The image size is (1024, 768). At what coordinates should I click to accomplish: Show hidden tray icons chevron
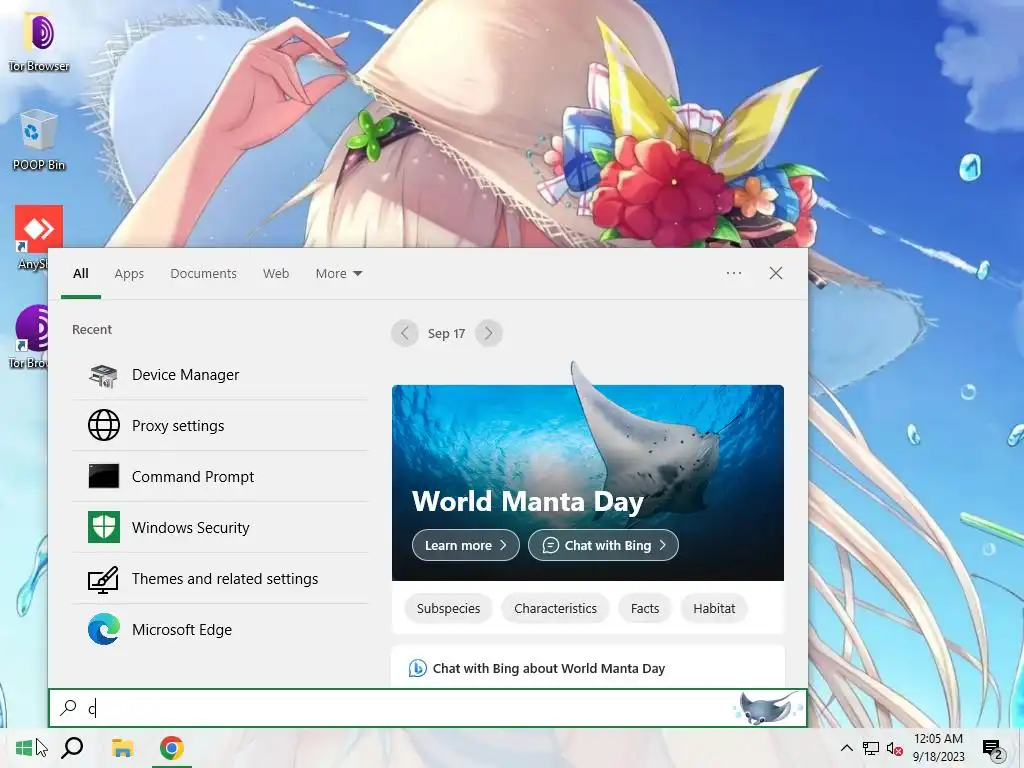[x=846, y=748]
